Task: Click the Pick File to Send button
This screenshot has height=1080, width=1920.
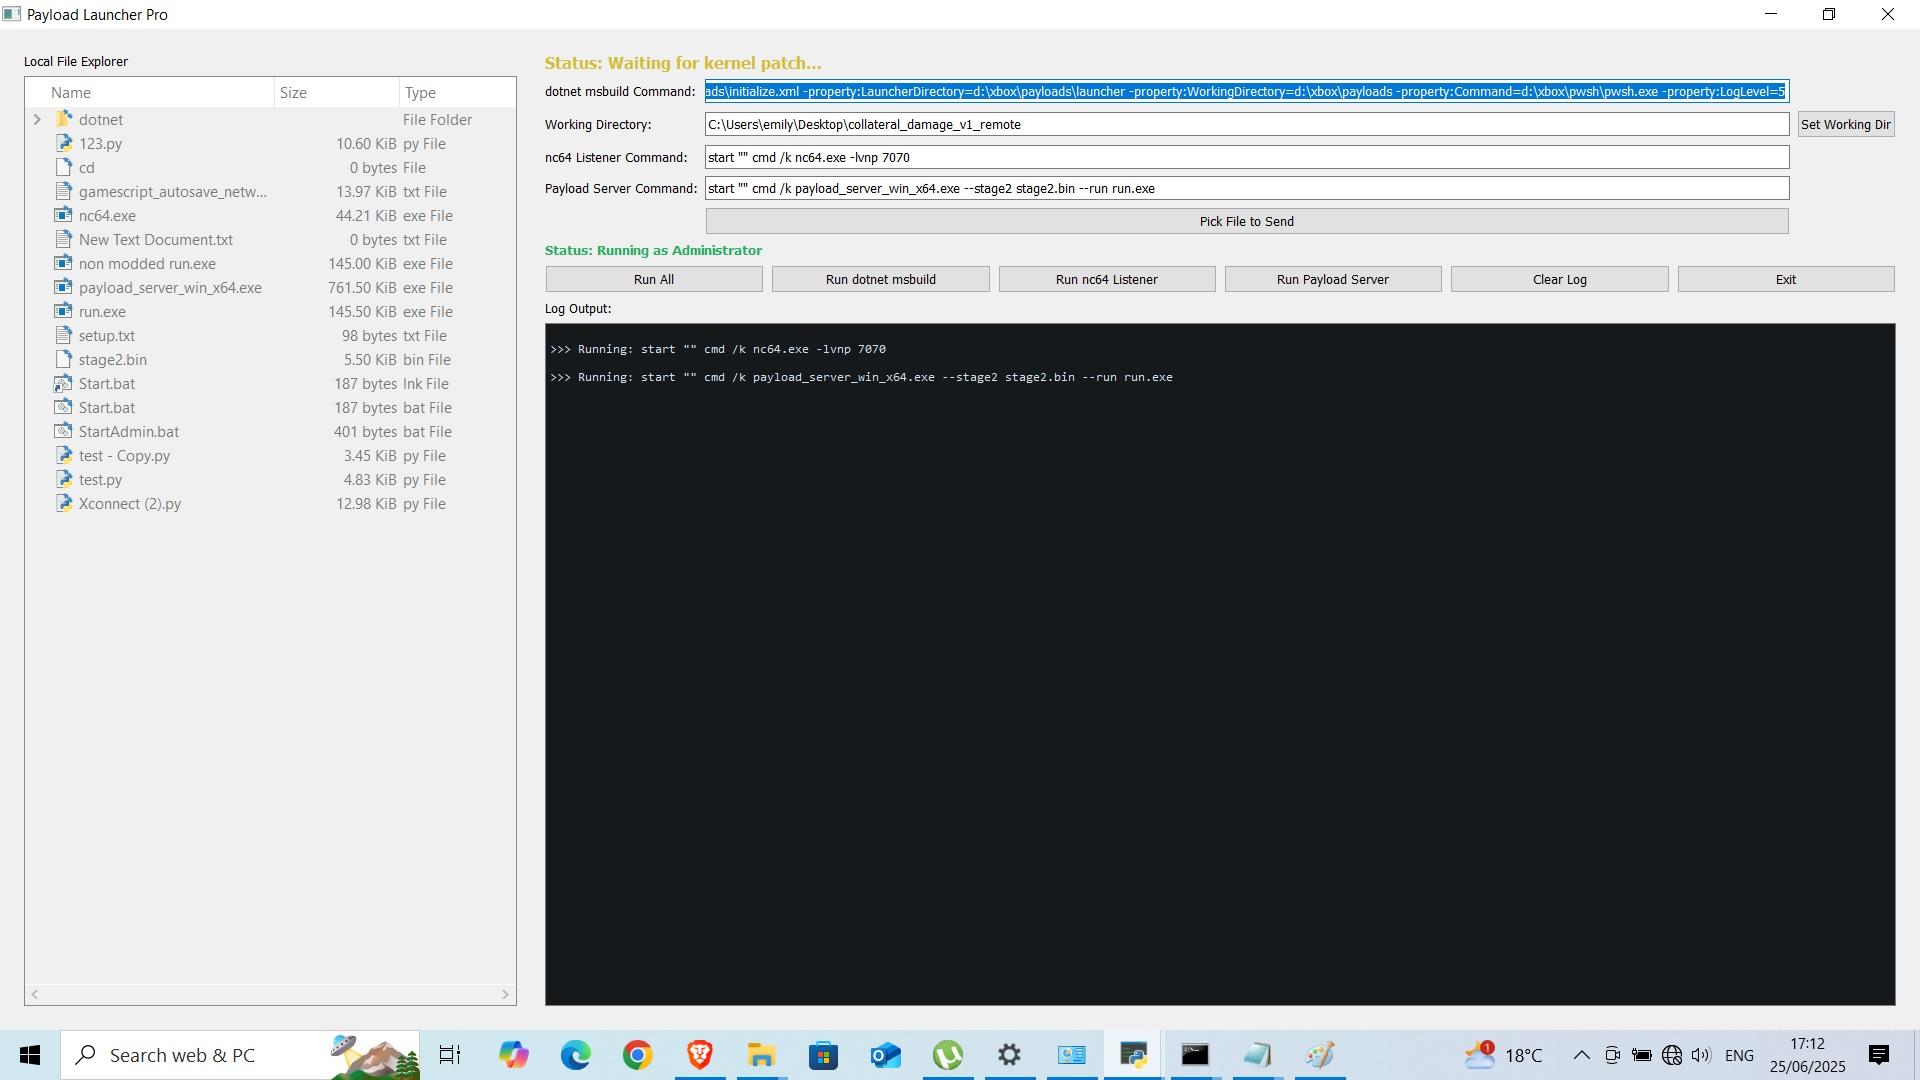Action: coord(1246,222)
